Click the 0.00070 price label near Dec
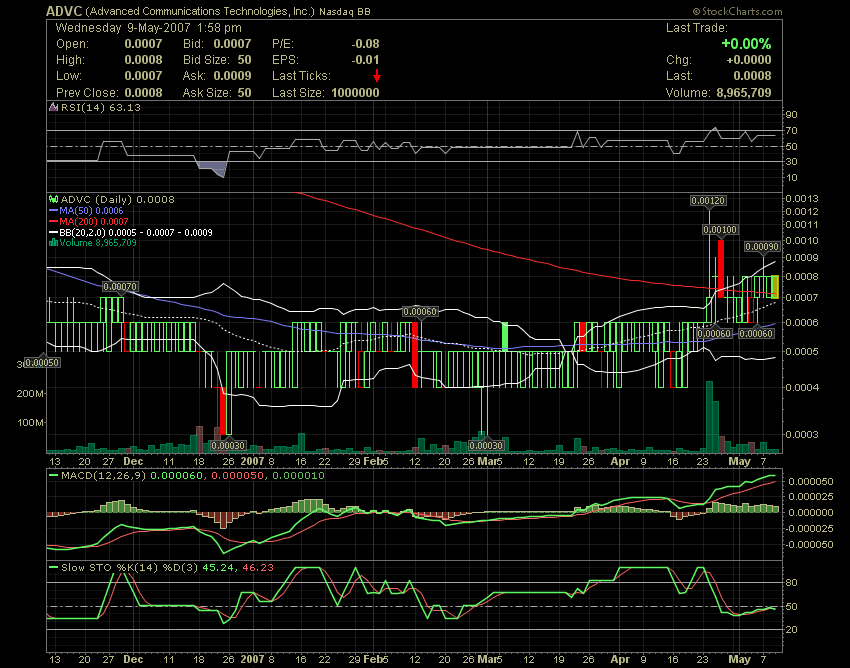The width and height of the screenshot is (850, 668). (120, 286)
